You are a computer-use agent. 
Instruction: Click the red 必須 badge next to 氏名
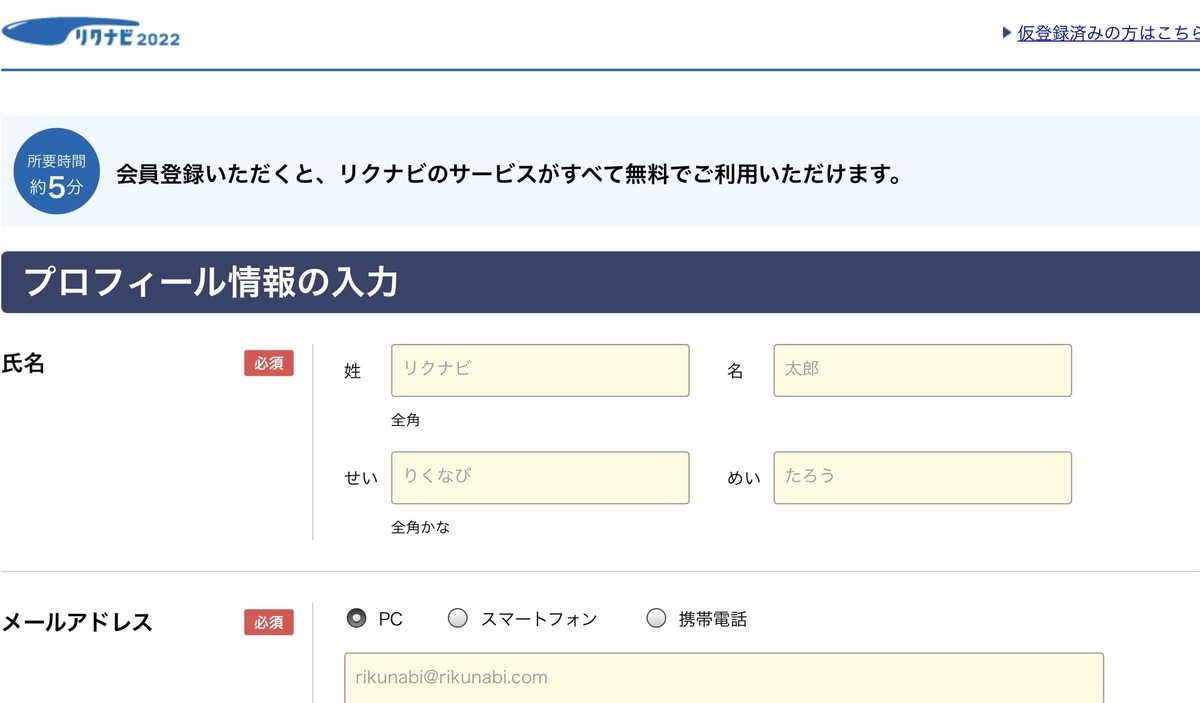[268, 363]
